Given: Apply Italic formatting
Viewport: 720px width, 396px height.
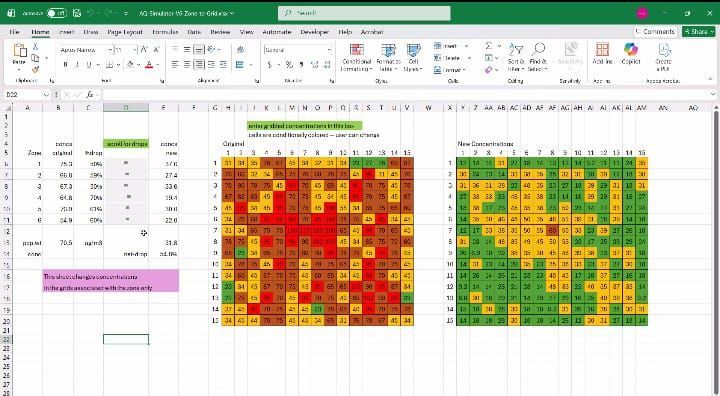Looking at the screenshot, I should [77, 65].
